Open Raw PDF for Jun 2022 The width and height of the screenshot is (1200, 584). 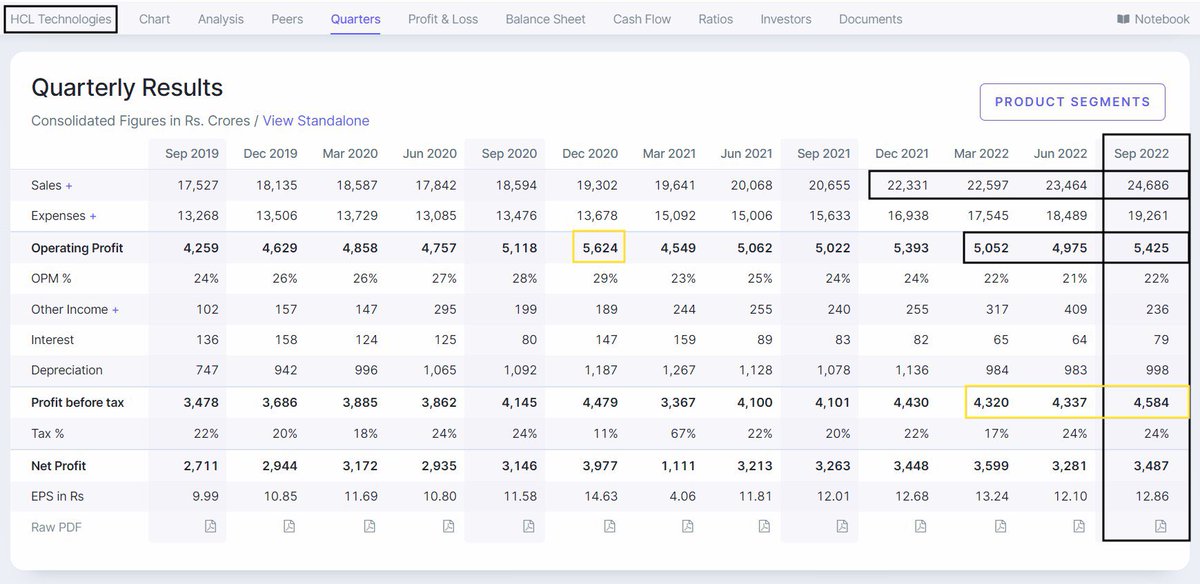1079,526
